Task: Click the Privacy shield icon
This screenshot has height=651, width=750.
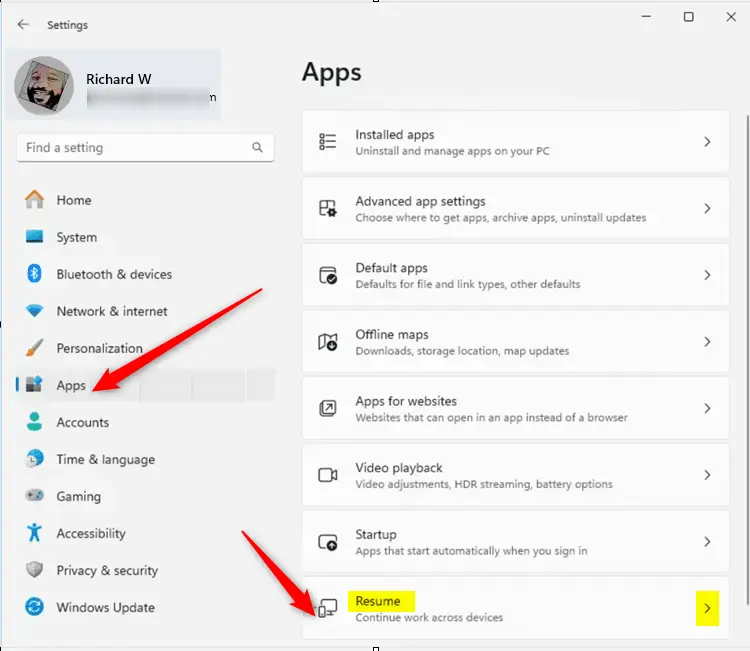Action: point(34,570)
